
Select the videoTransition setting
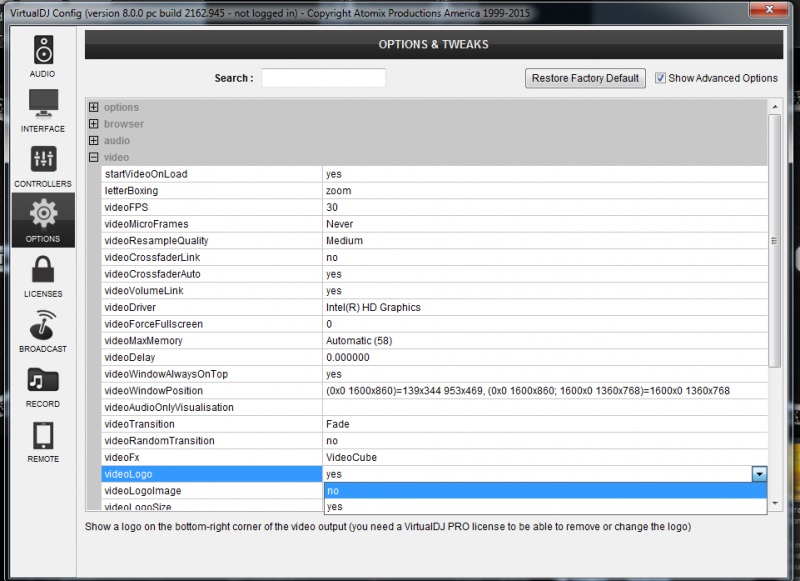click(434, 424)
